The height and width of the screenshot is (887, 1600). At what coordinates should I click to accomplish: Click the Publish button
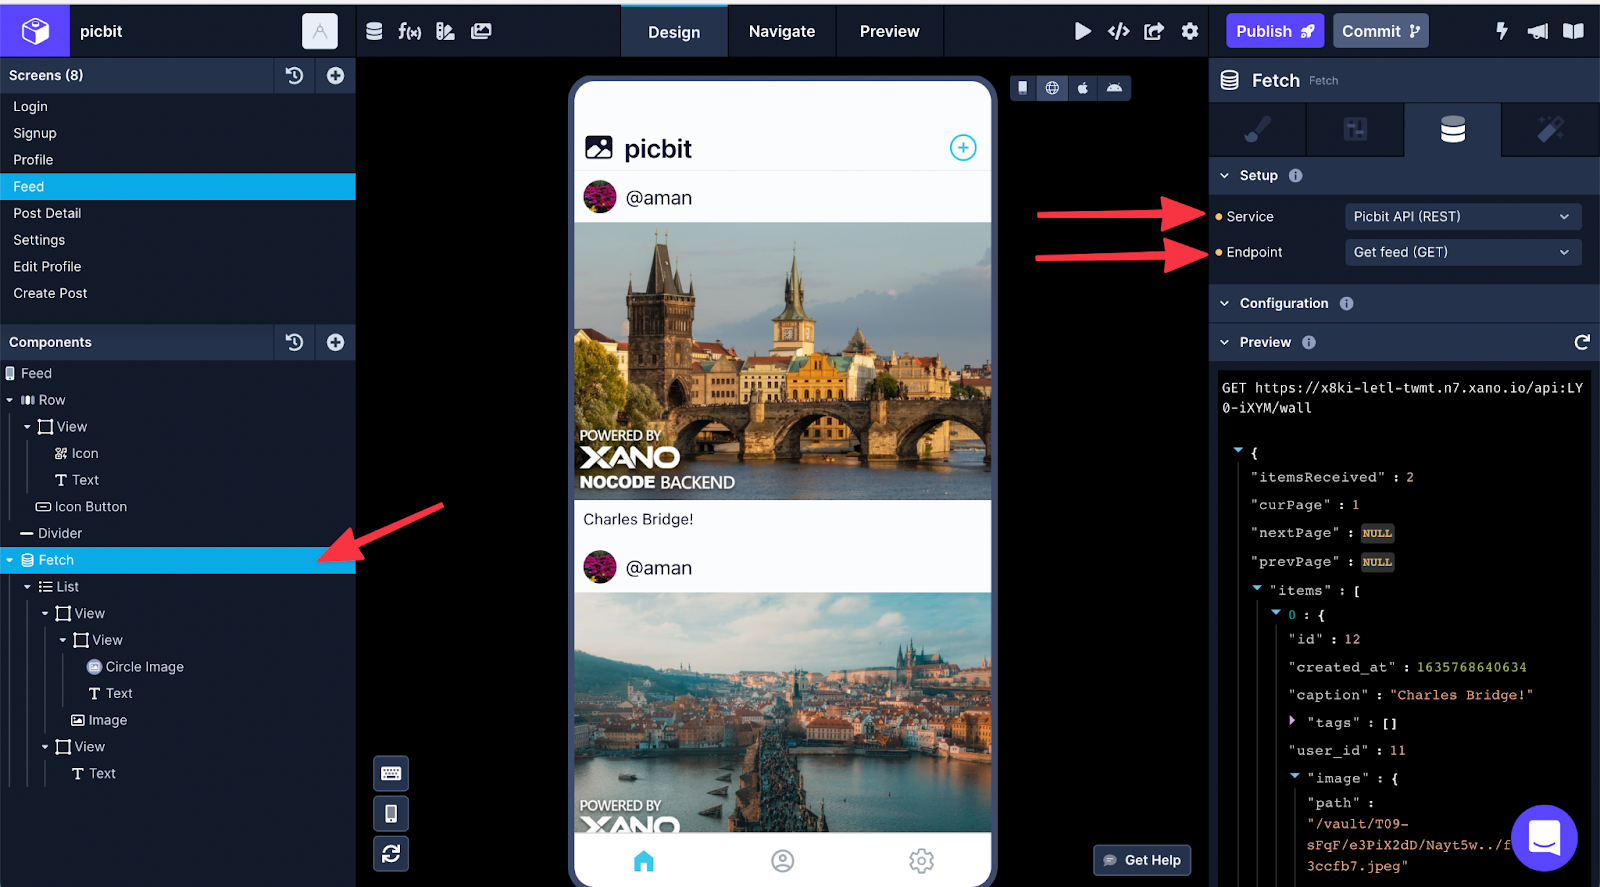(1274, 31)
